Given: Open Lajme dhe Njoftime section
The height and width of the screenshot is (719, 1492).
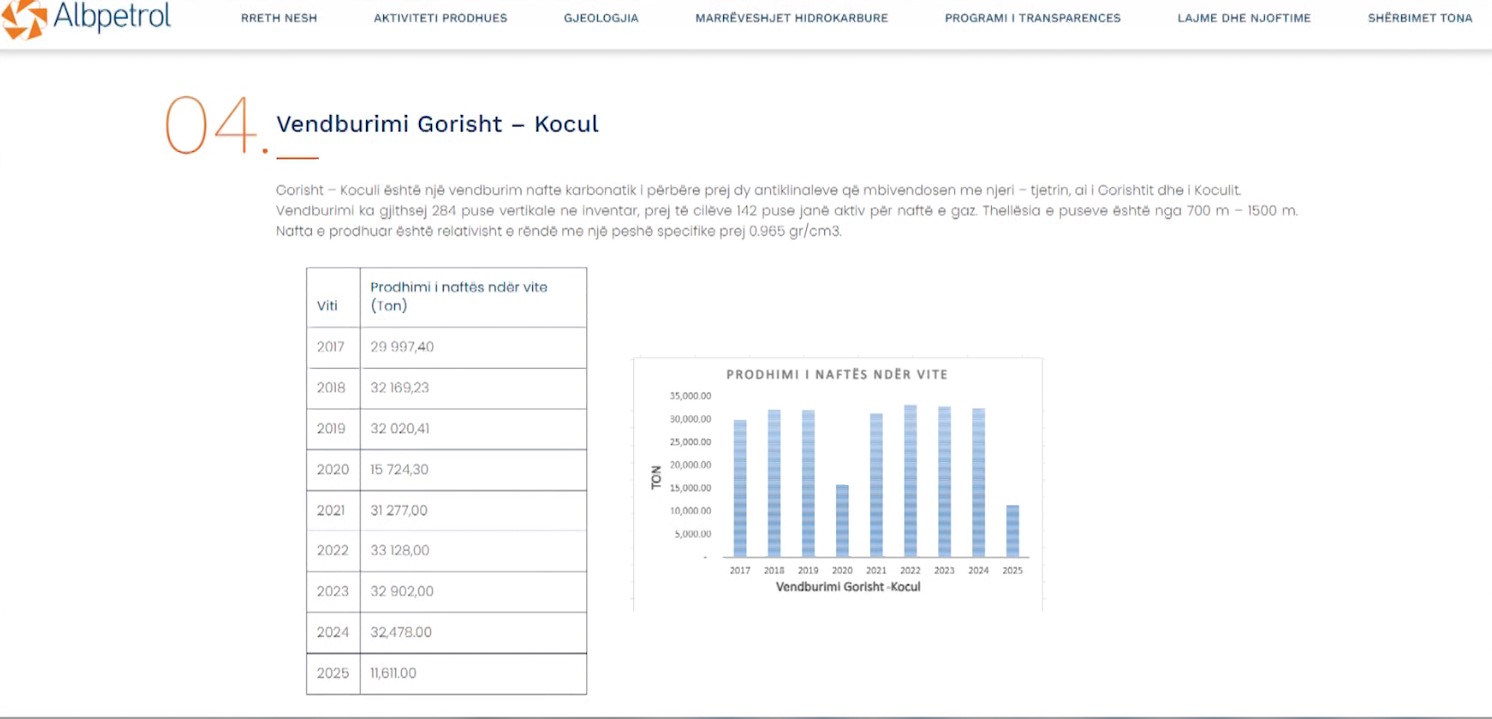Looking at the screenshot, I should click(x=1243, y=18).
